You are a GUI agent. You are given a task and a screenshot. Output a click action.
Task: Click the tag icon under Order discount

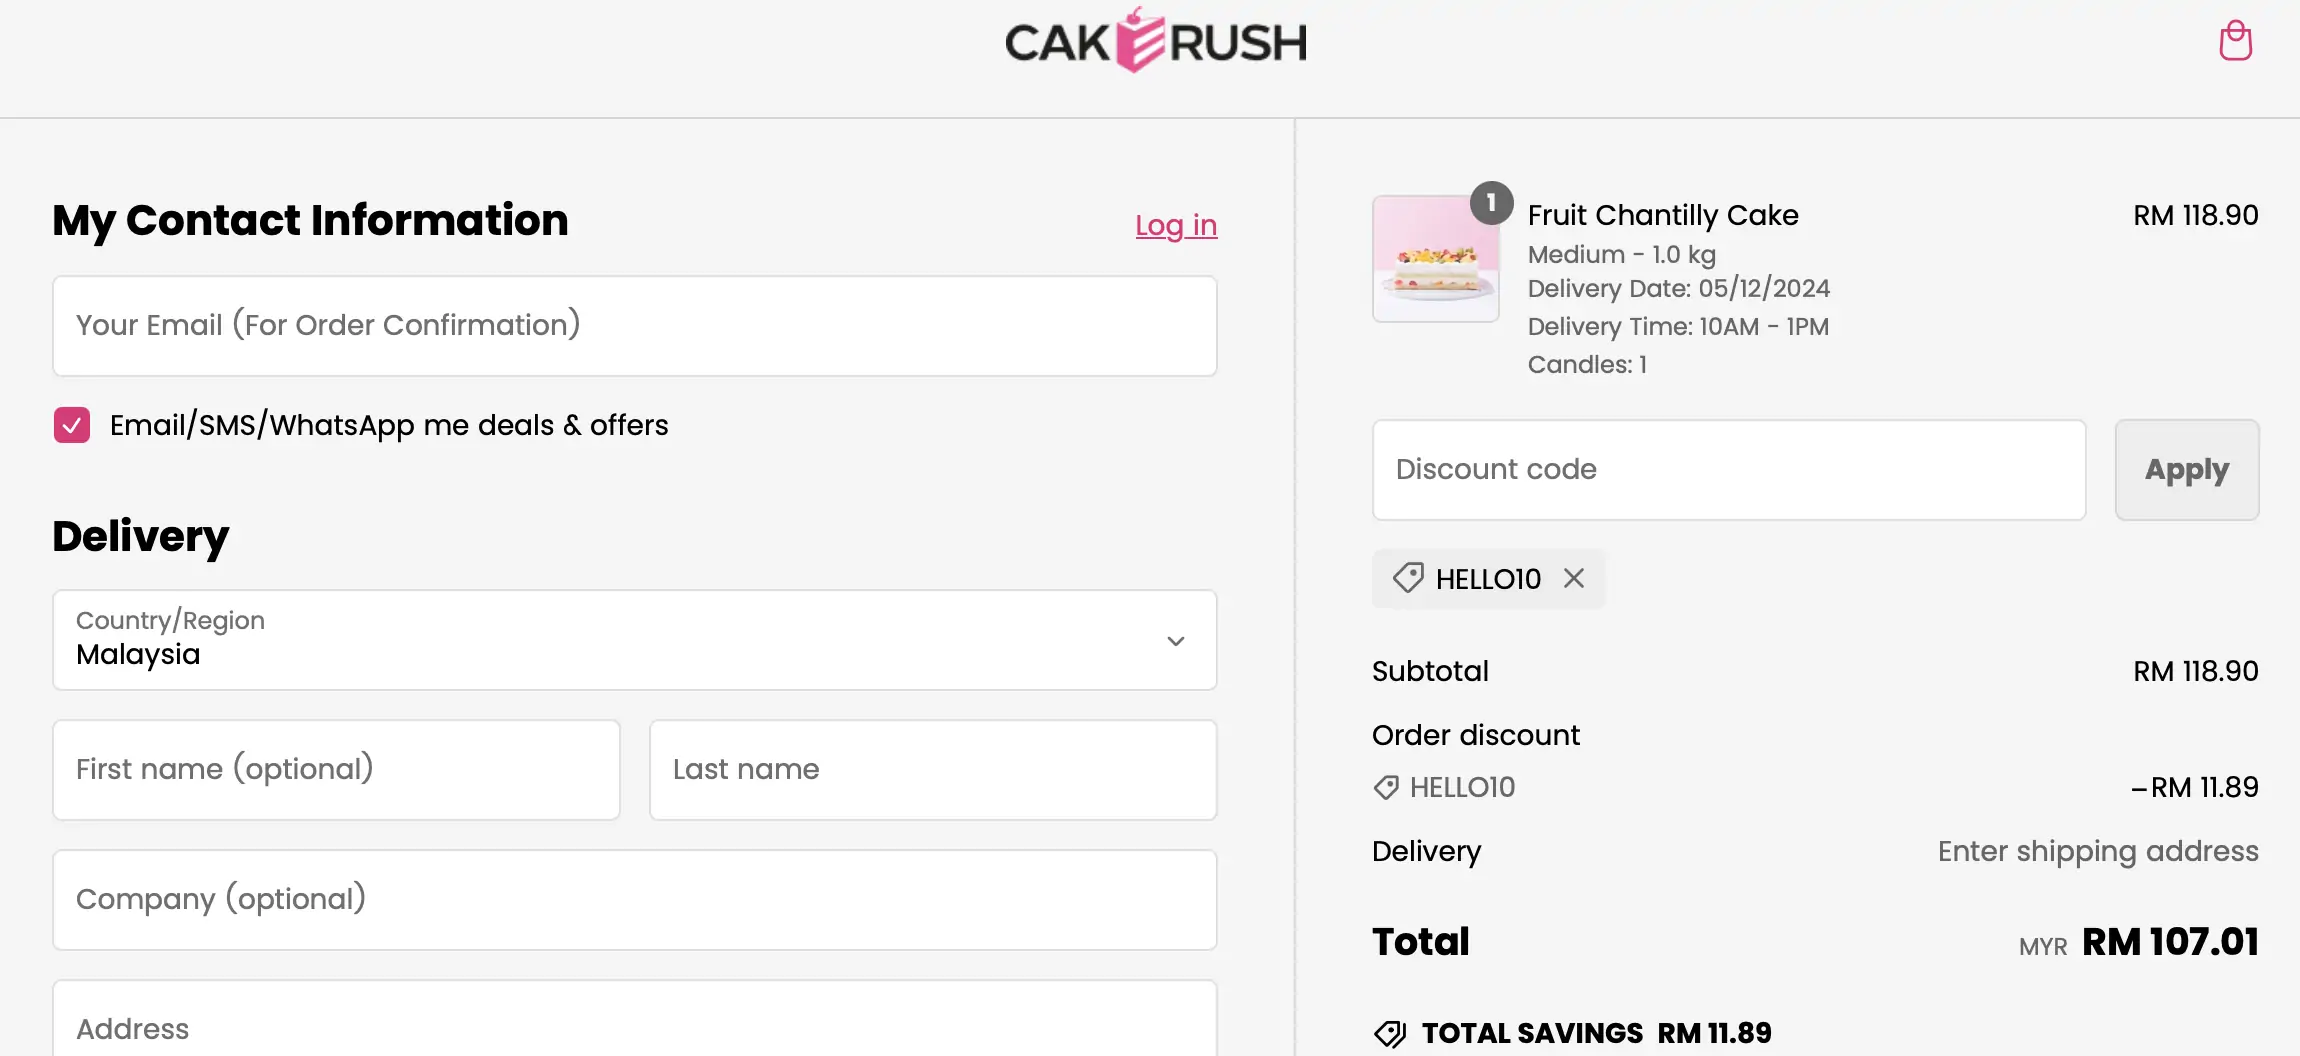[x=1386, y=788]
